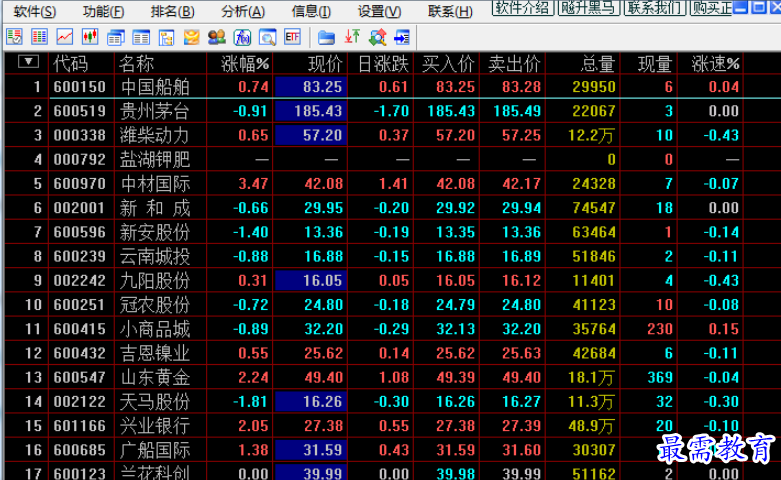This screenshot has width=781, height=480.
Task: Sort by the 名称 column header
Action: 136,64
